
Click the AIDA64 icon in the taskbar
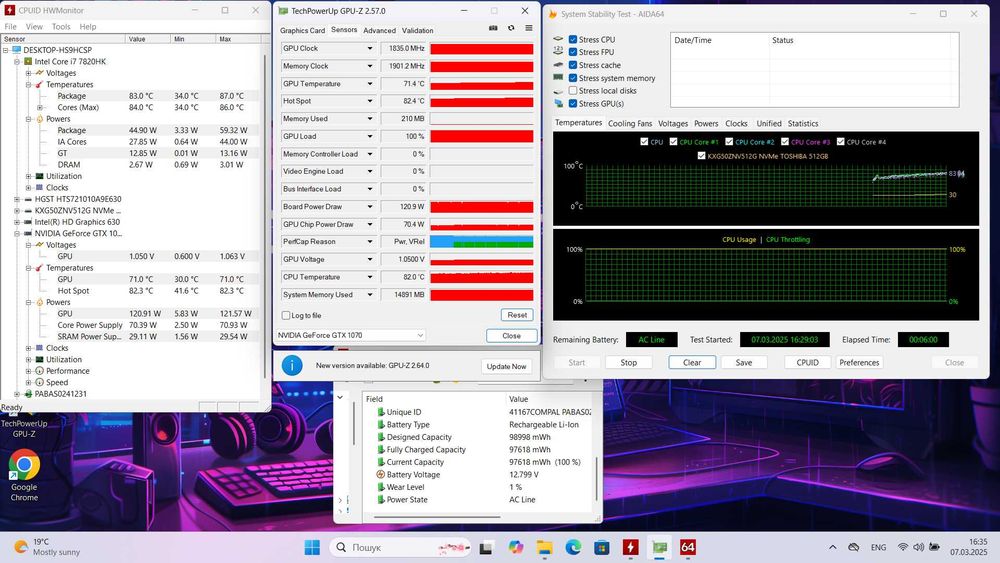tap(688, 547)
